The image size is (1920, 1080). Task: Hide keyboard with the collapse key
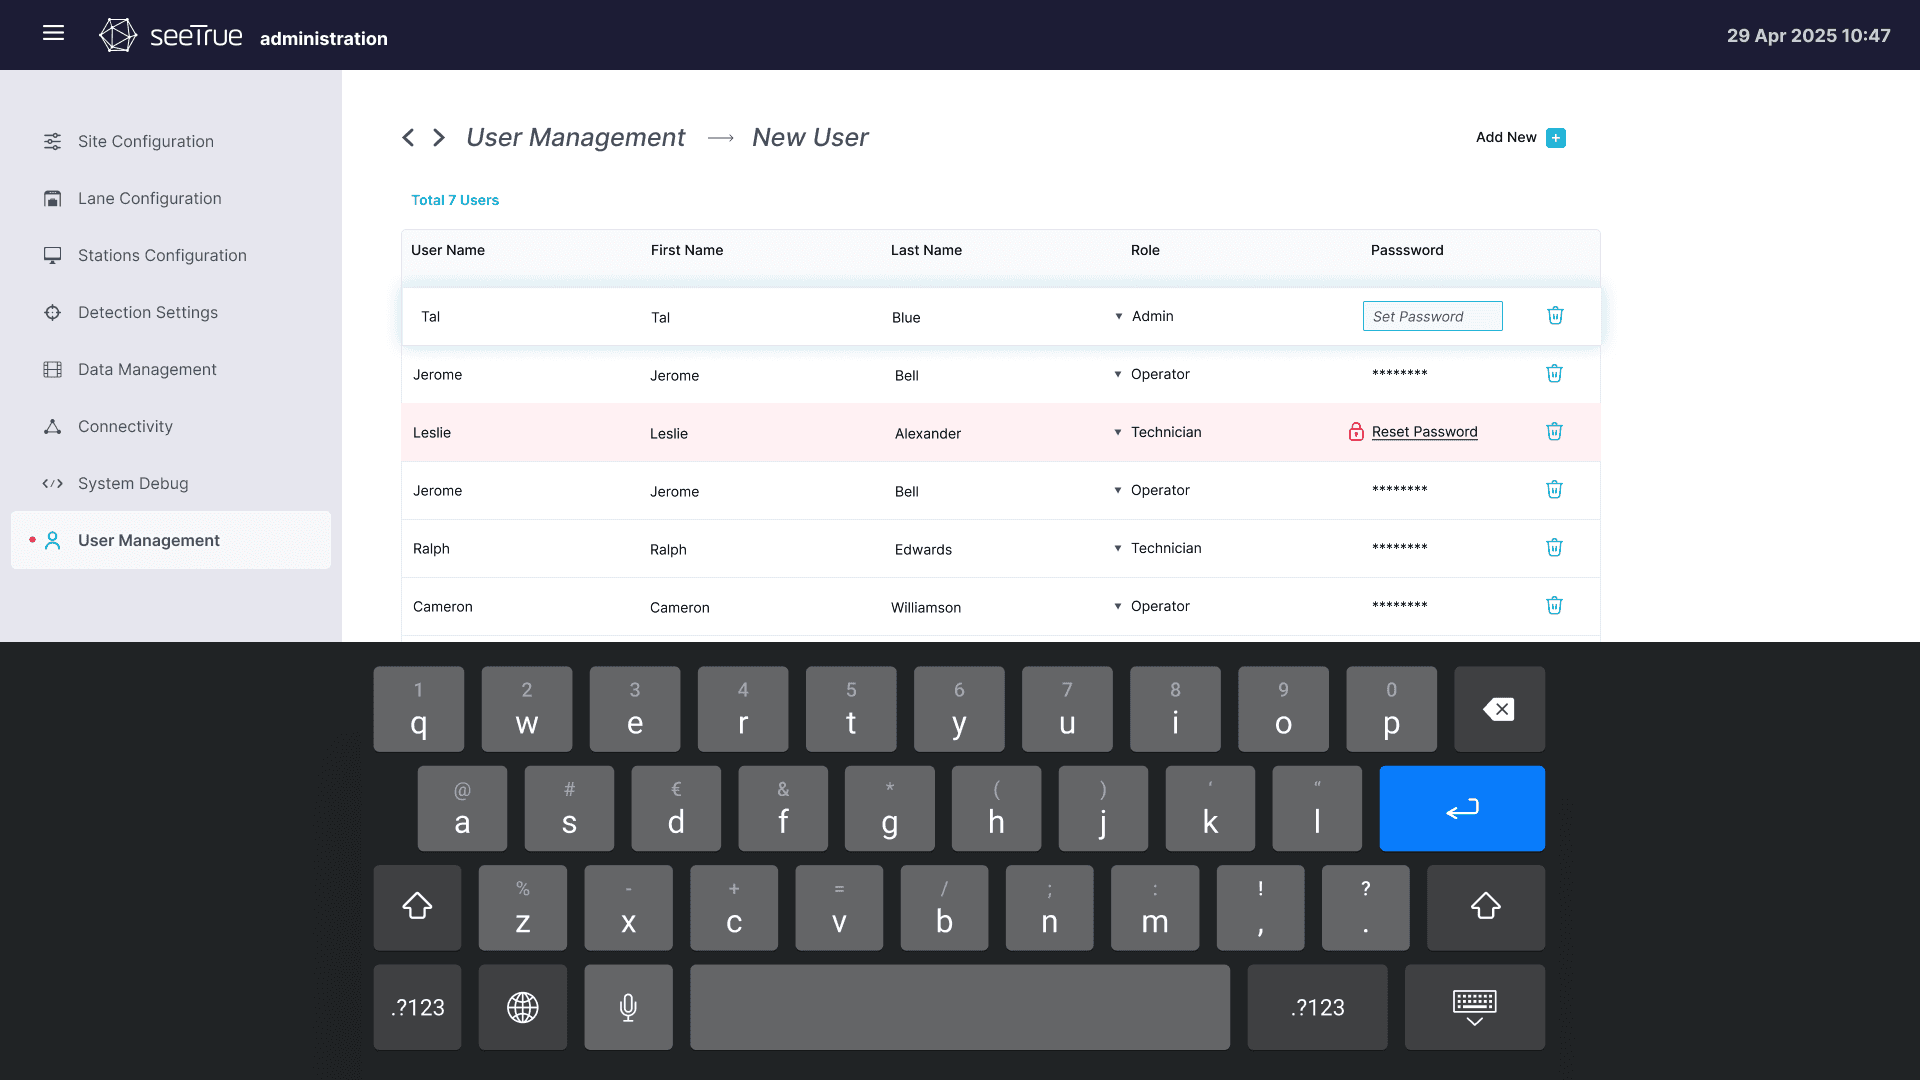point(1474,1007)
